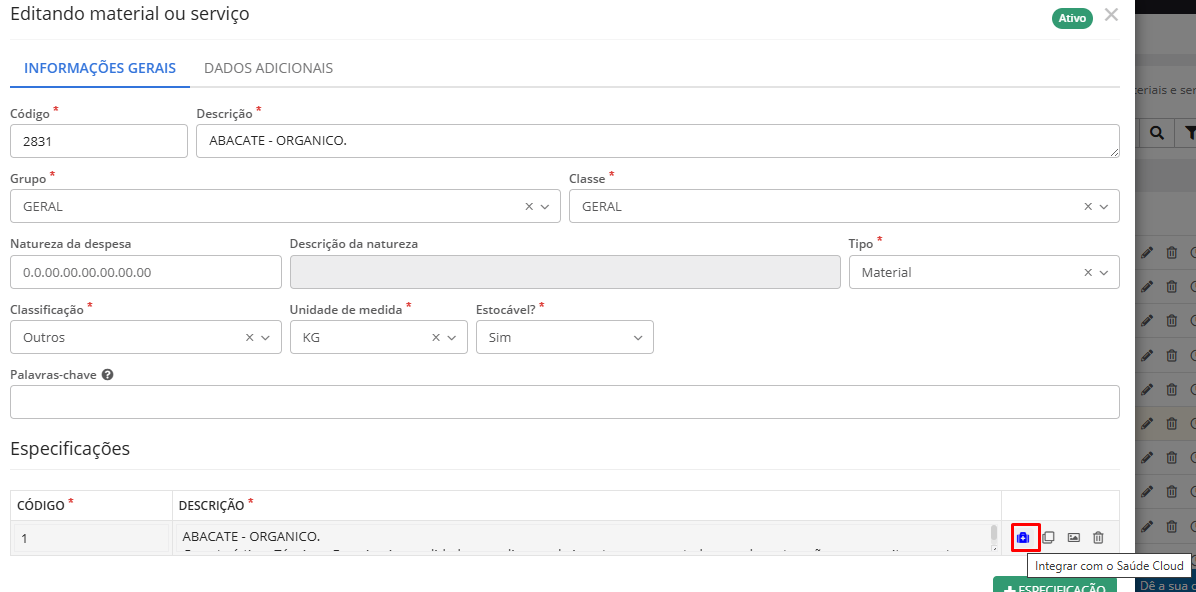Viewport: 1196px width, 592px height.
Task: Open the specification image icon
Action: pos(1073,538)
